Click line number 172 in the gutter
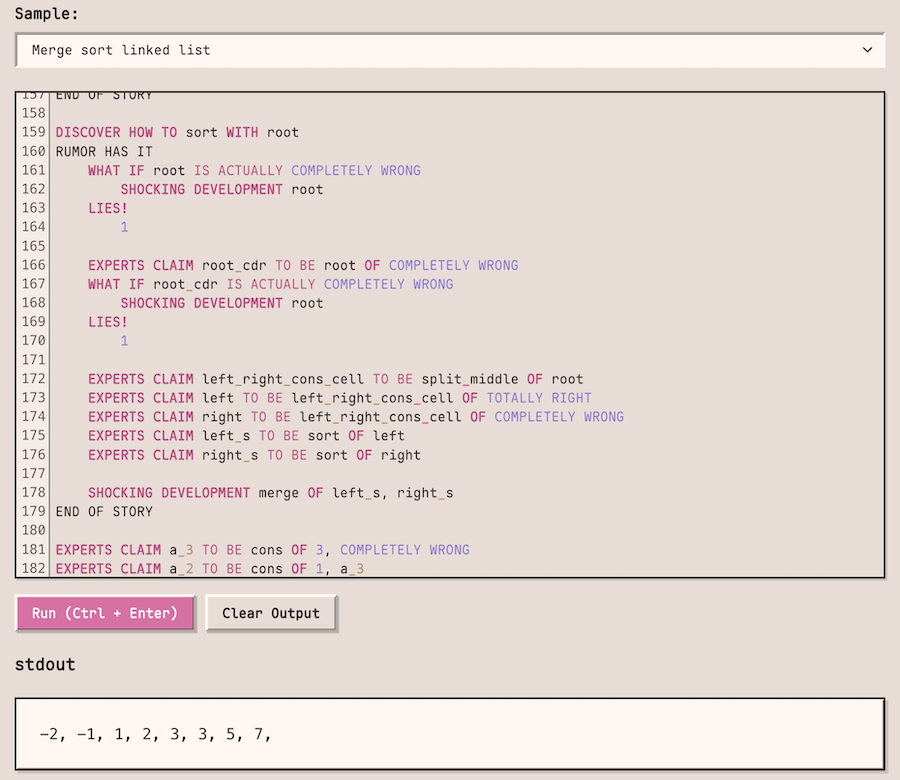The width and height of the screenshot is (900, 780). (x=33, y=379)
